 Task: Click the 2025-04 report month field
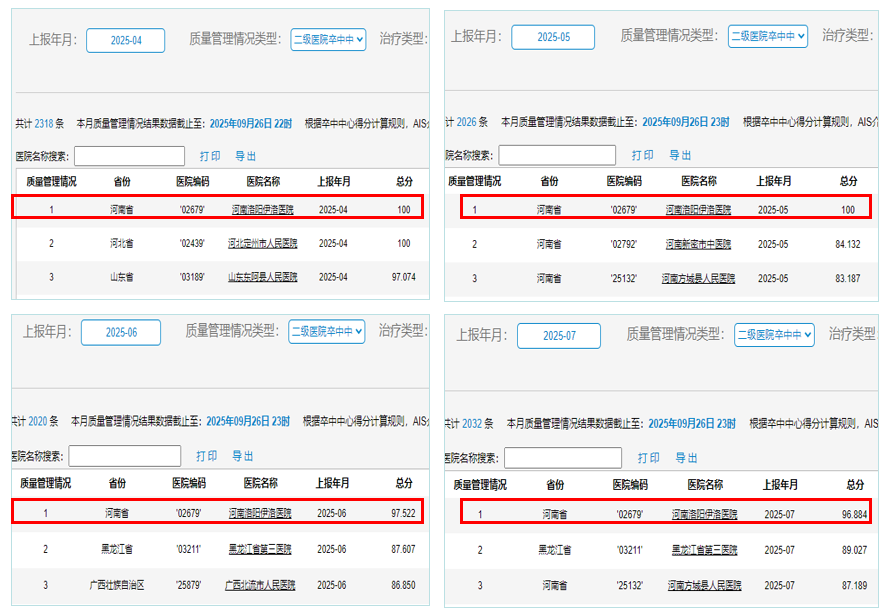tap(125, 40)
